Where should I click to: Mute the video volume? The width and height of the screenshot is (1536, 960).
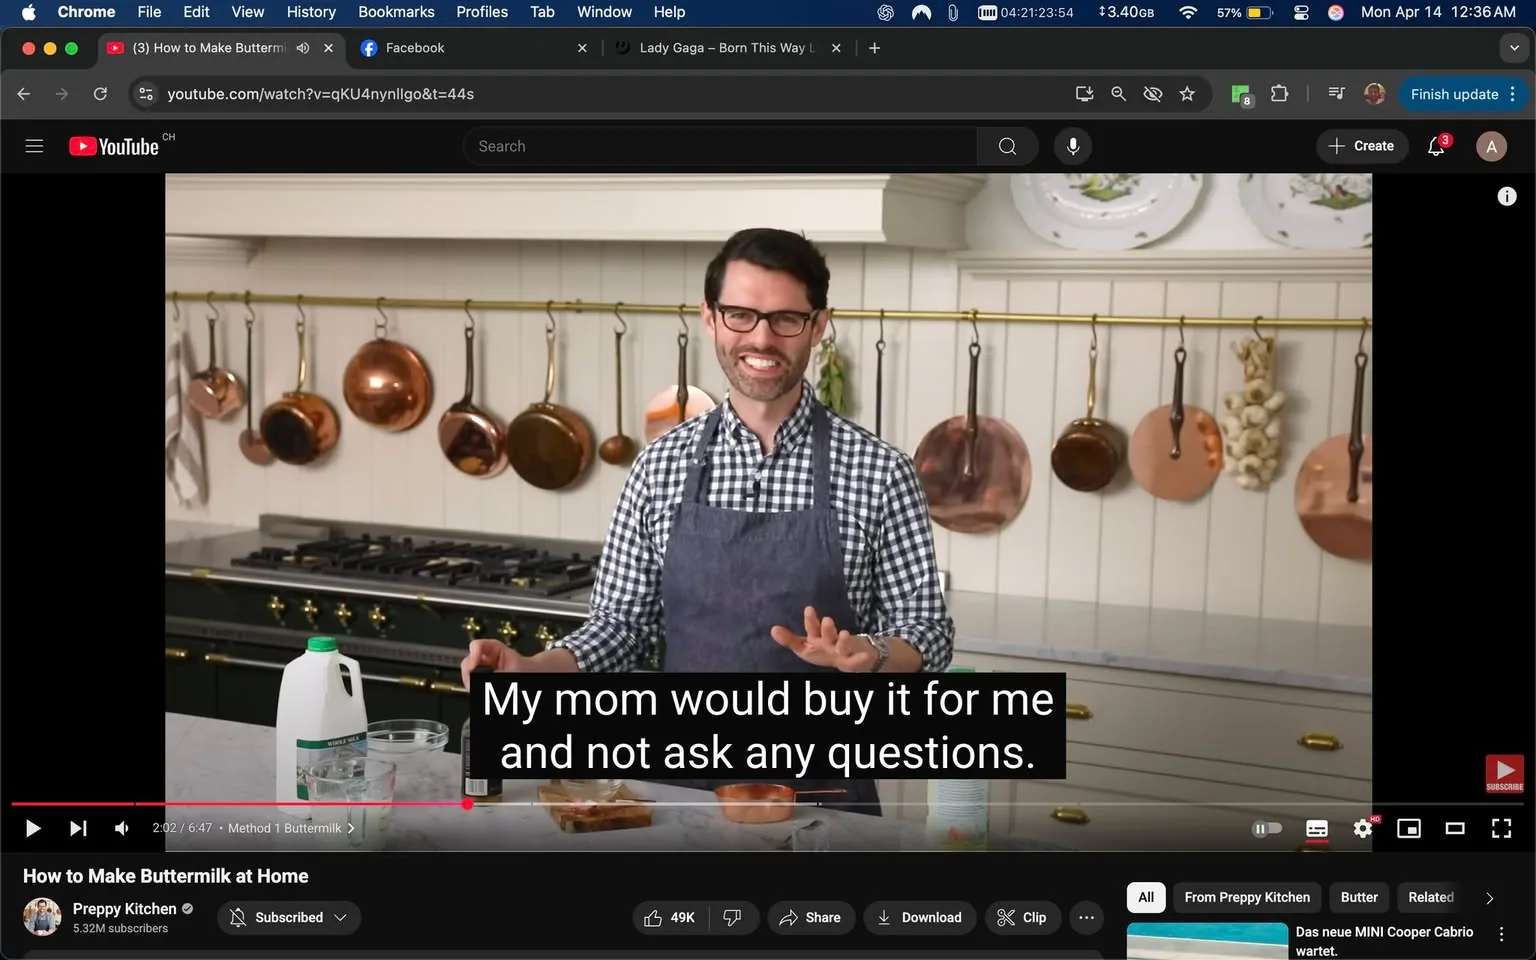121,828
